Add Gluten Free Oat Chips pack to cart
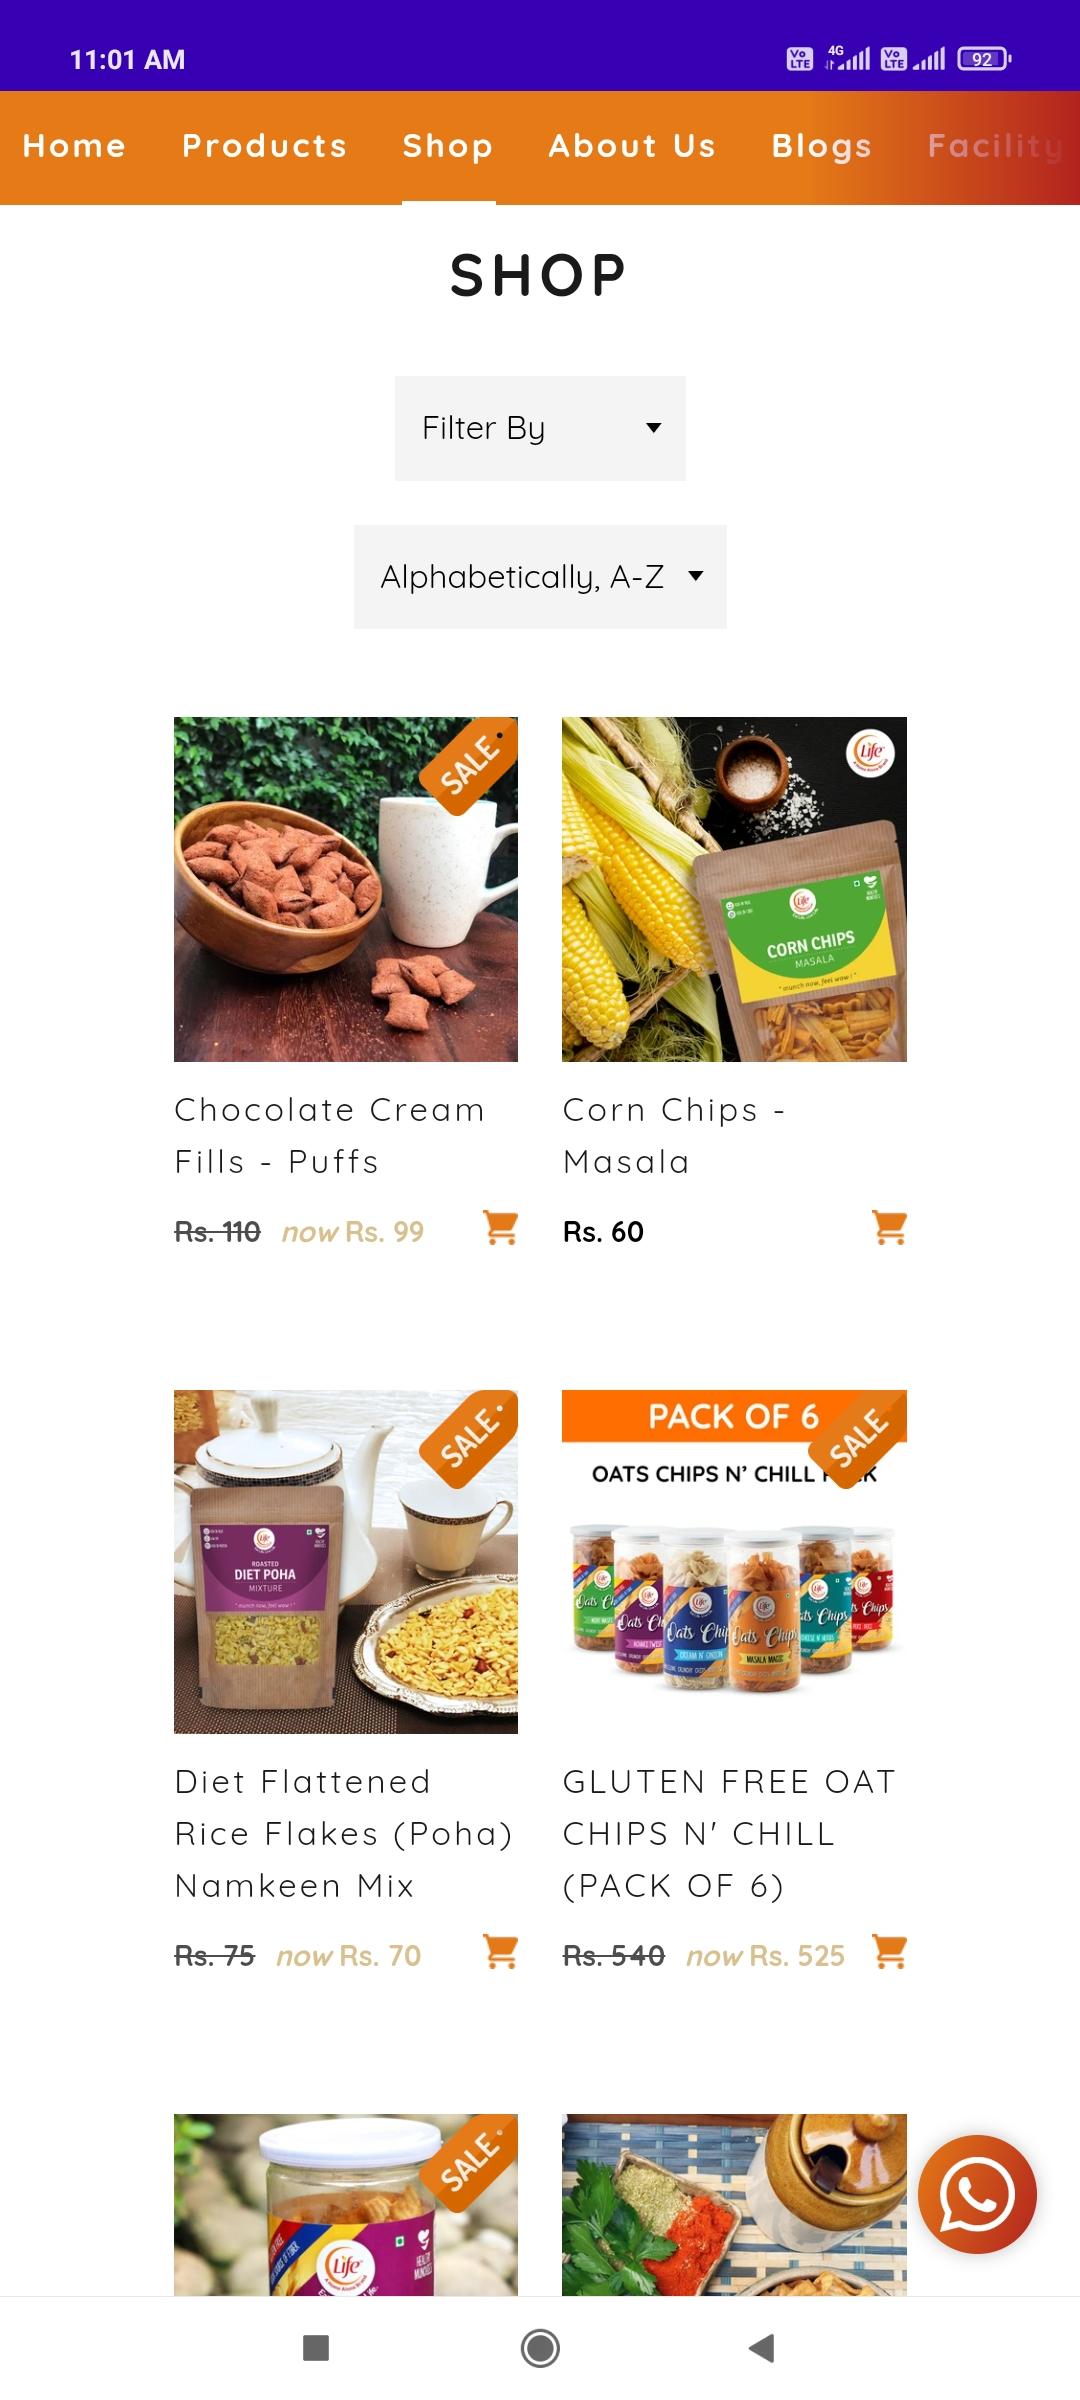The width and height of the screenshot is (1080, 2400). point(889,1951)
